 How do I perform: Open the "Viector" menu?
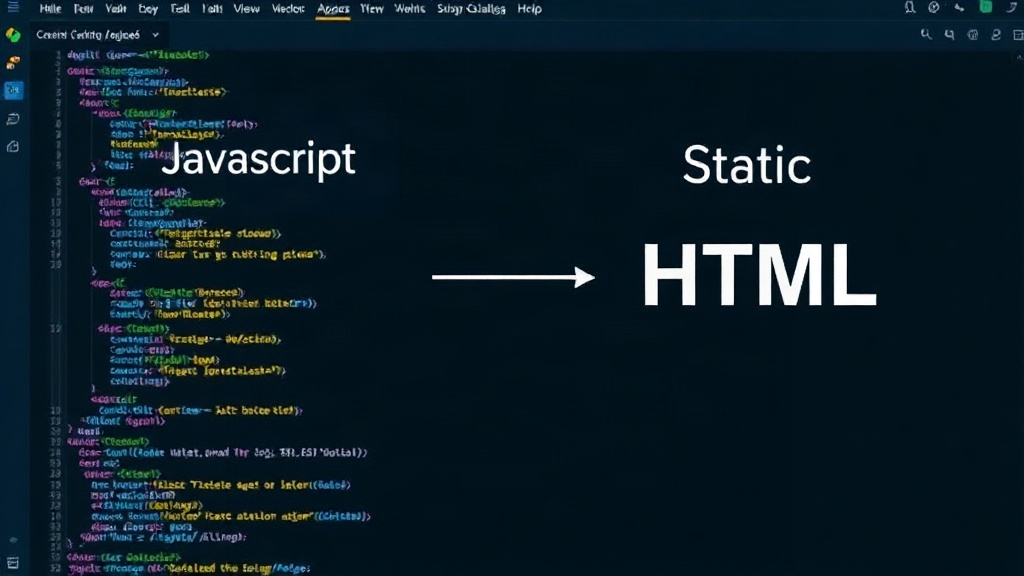point(288,9)
